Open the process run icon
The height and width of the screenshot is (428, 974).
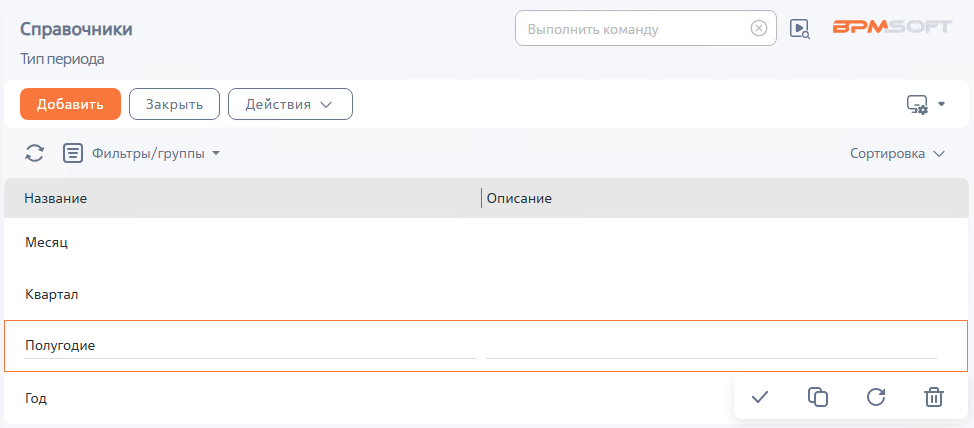click(x=799, y=28)
